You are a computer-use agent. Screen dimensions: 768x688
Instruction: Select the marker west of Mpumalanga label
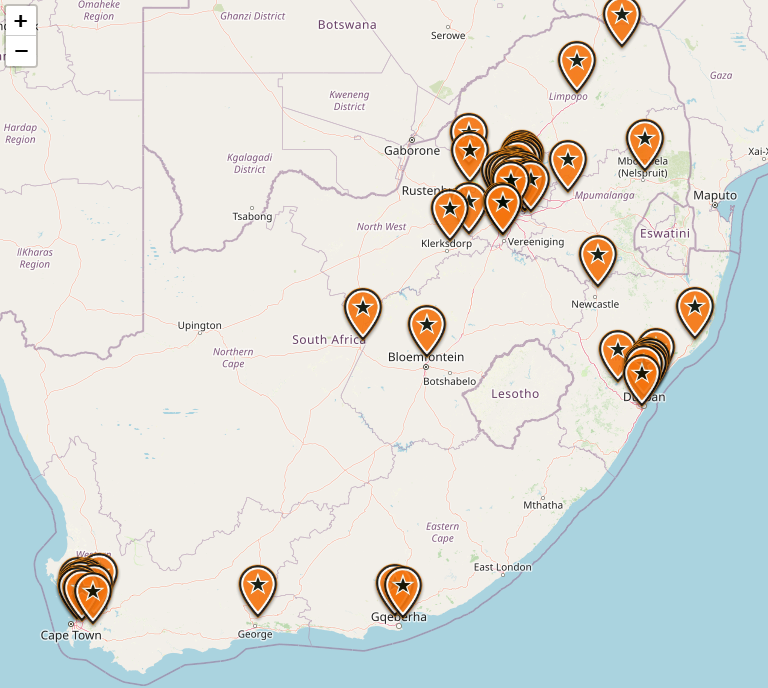click(568, 166)
